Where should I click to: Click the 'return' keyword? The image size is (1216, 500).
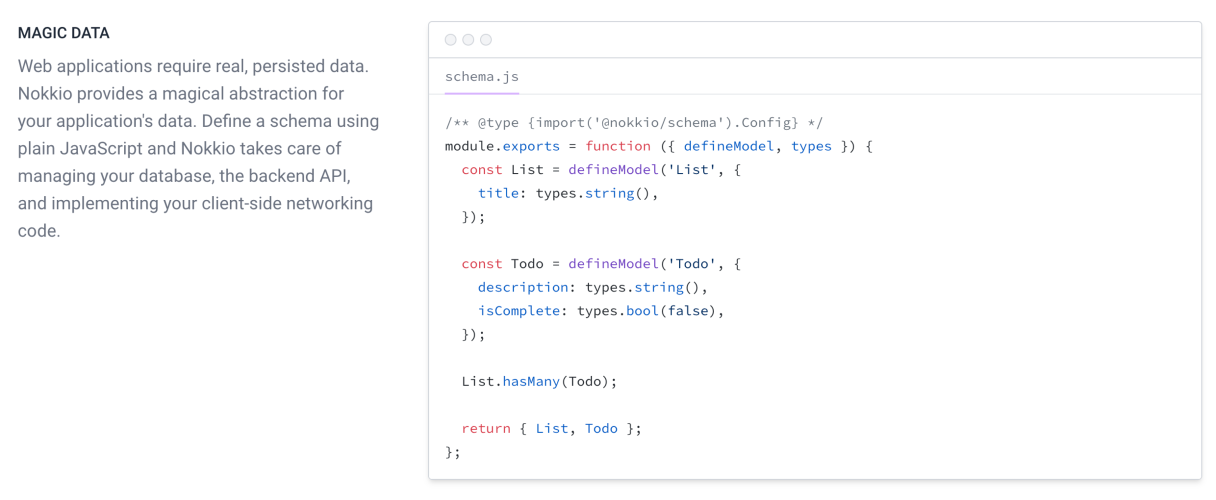coord(486,428)
